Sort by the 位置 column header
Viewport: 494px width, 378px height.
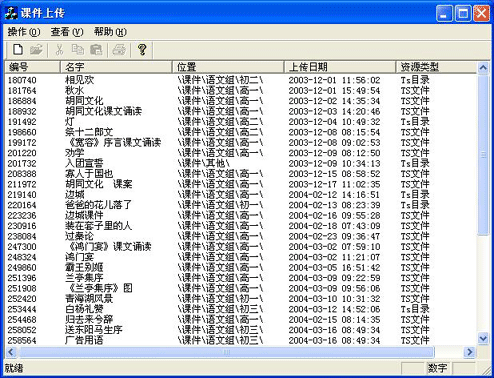click(x=228, y=67)
